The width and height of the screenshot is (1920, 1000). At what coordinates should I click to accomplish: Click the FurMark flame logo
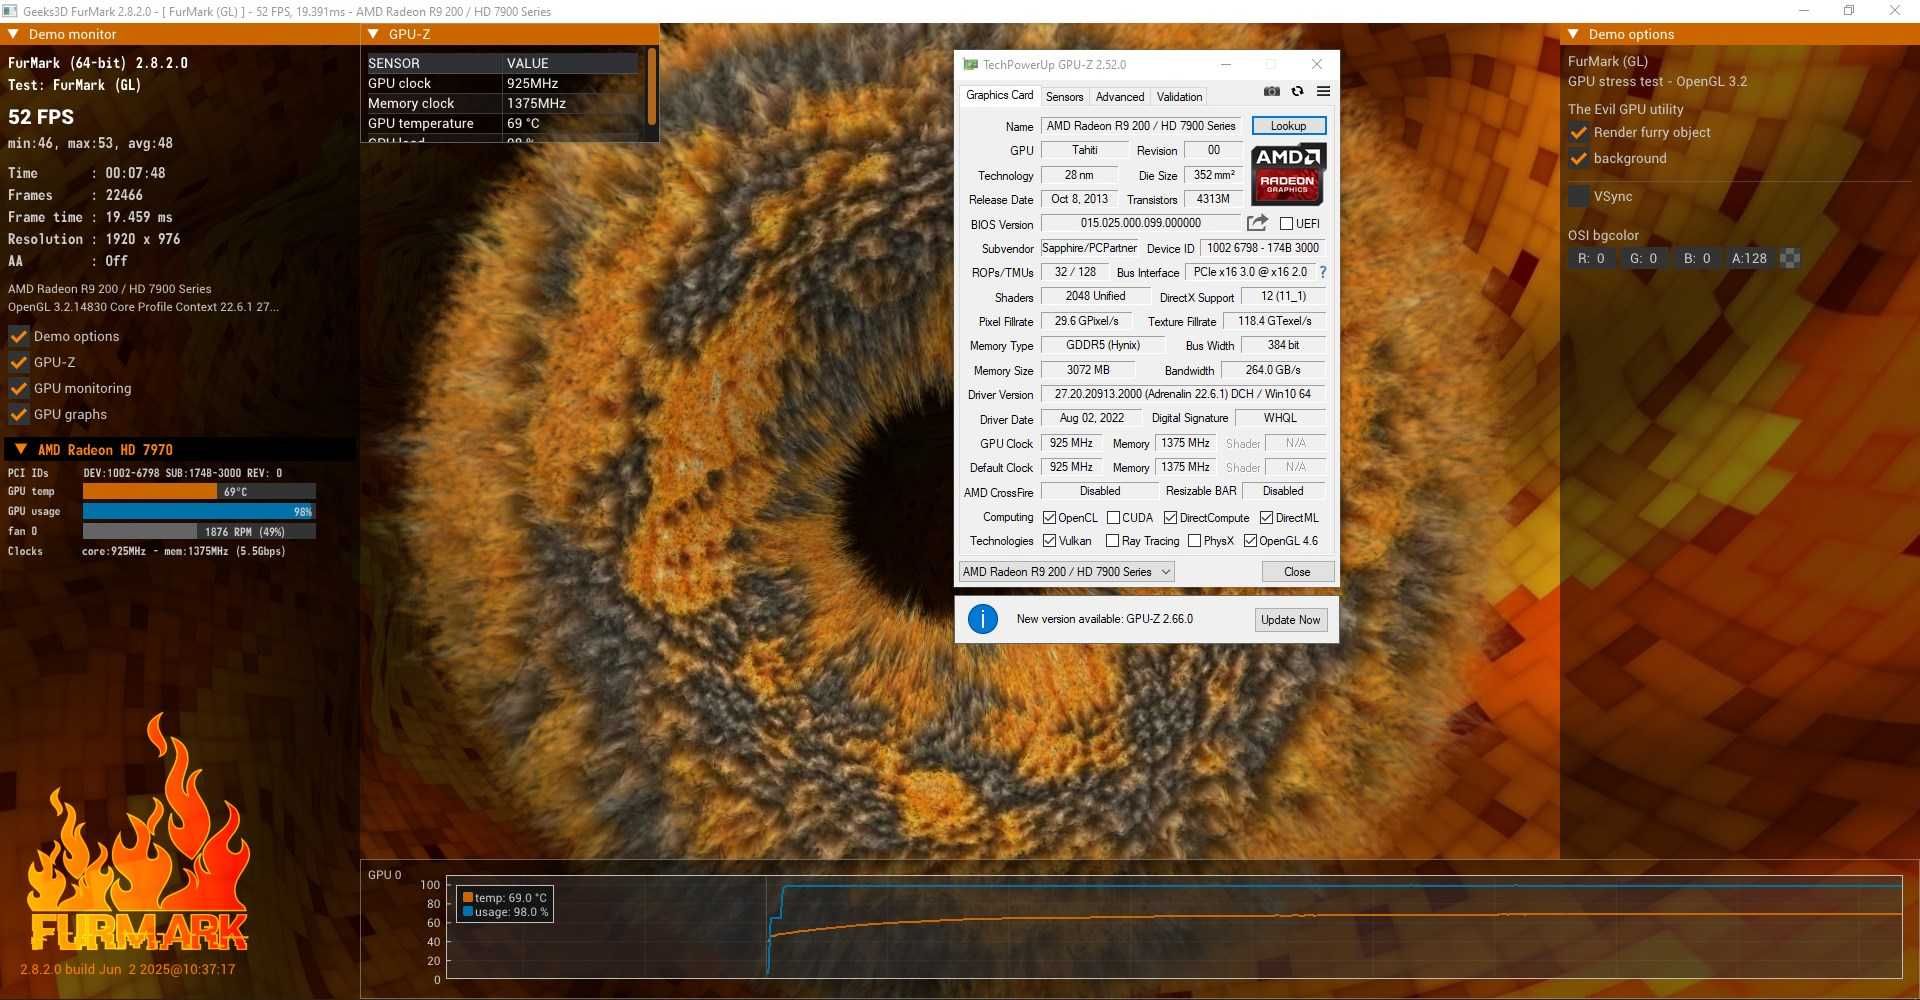(x=139, y=832)
